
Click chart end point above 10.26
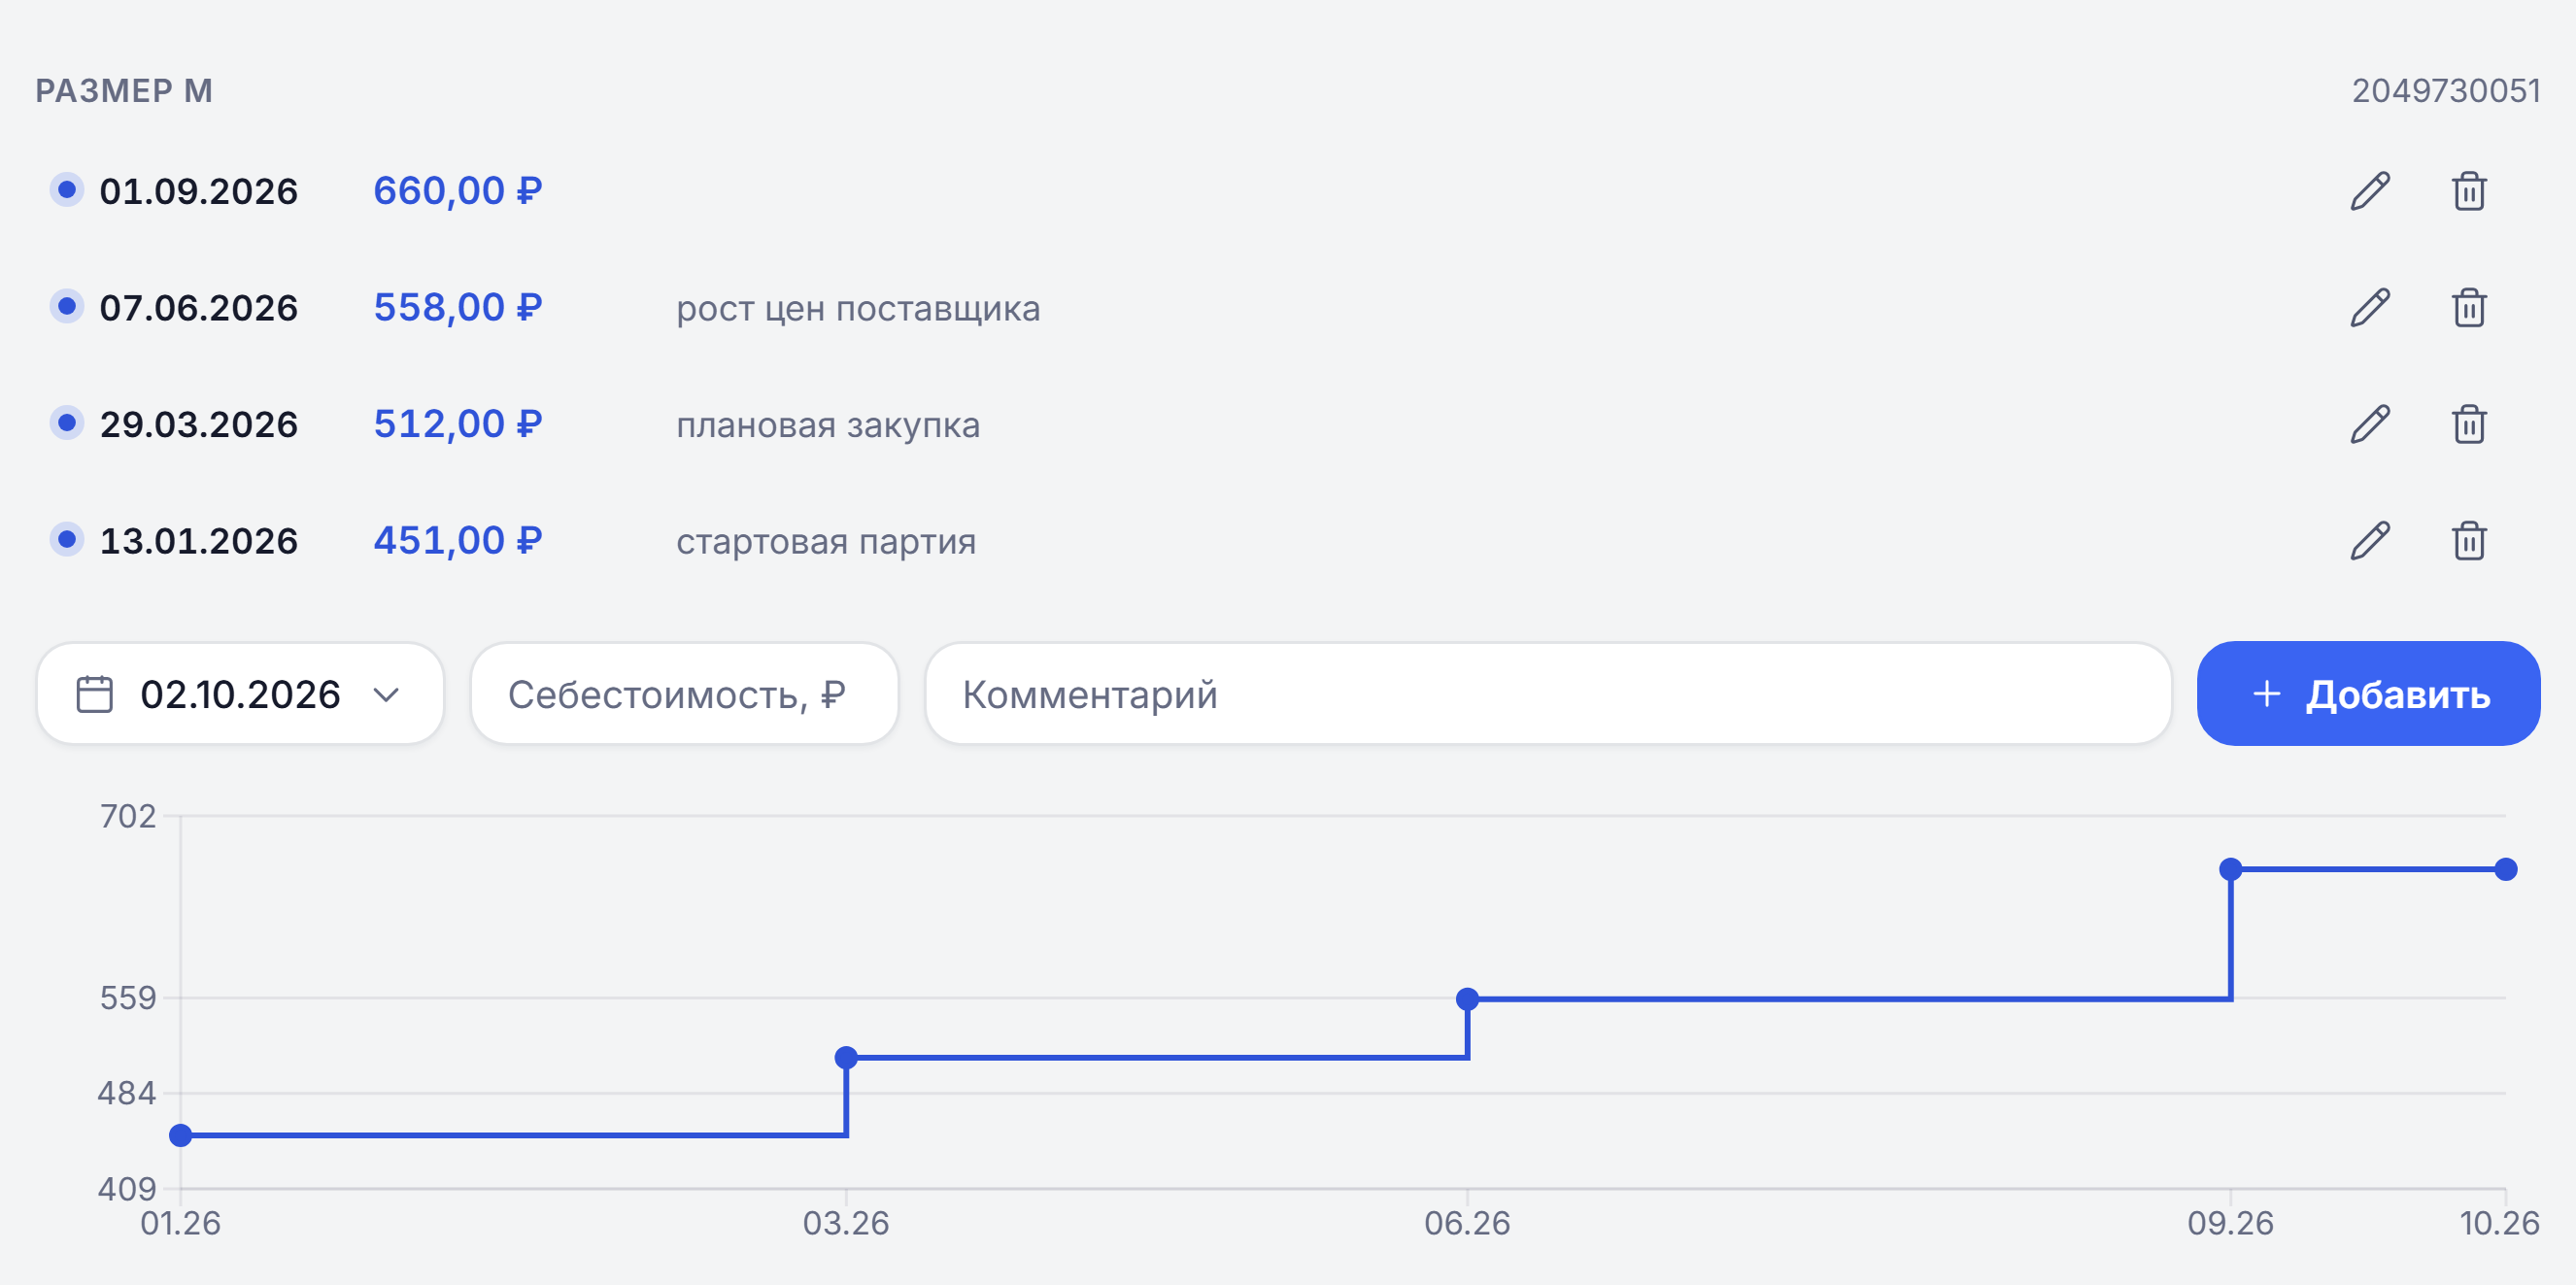tap(2506, 869)
